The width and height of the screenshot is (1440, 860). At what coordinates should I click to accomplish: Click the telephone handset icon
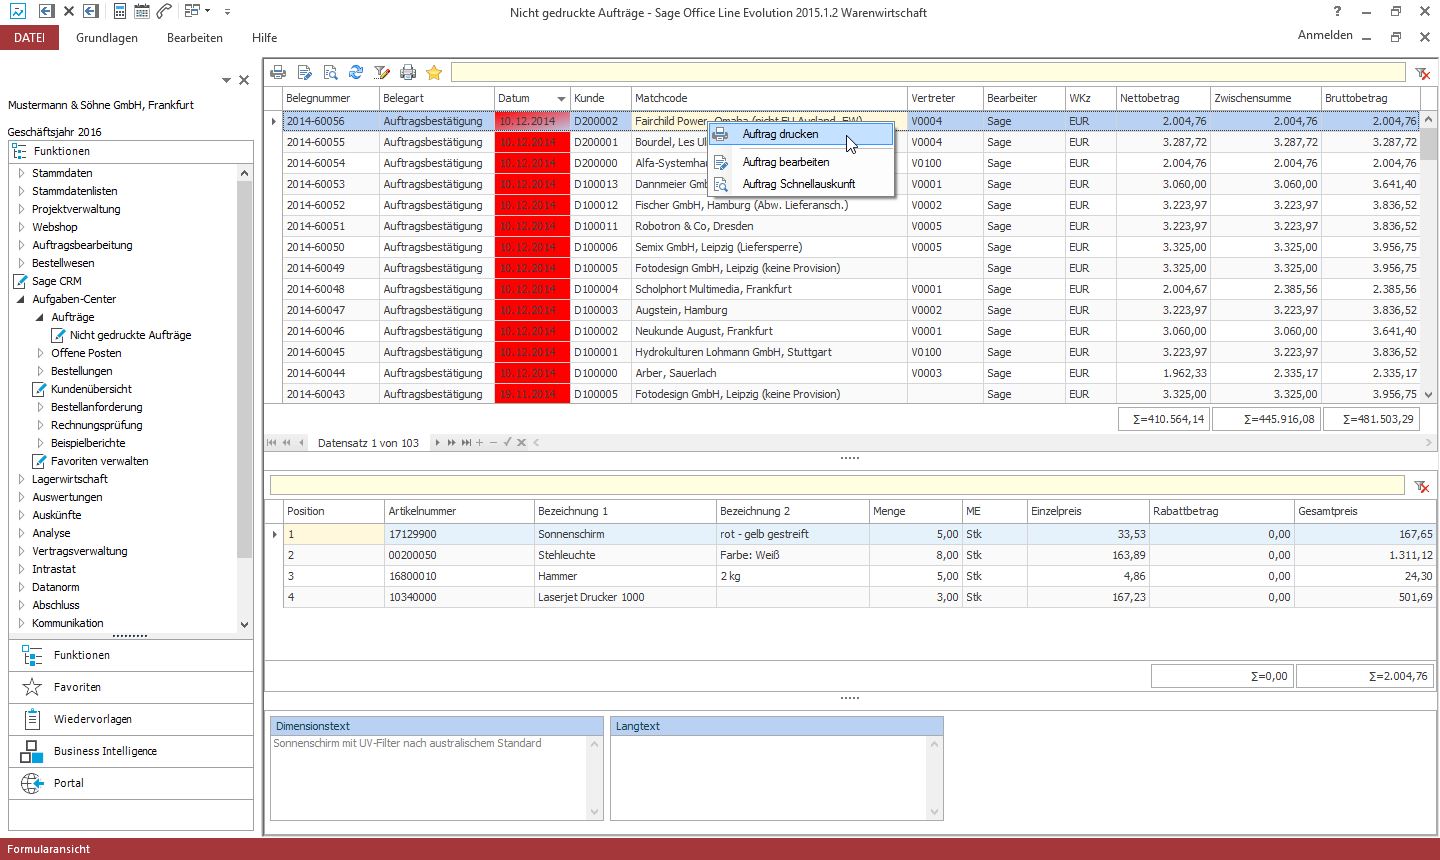click(x=164, y=12)
